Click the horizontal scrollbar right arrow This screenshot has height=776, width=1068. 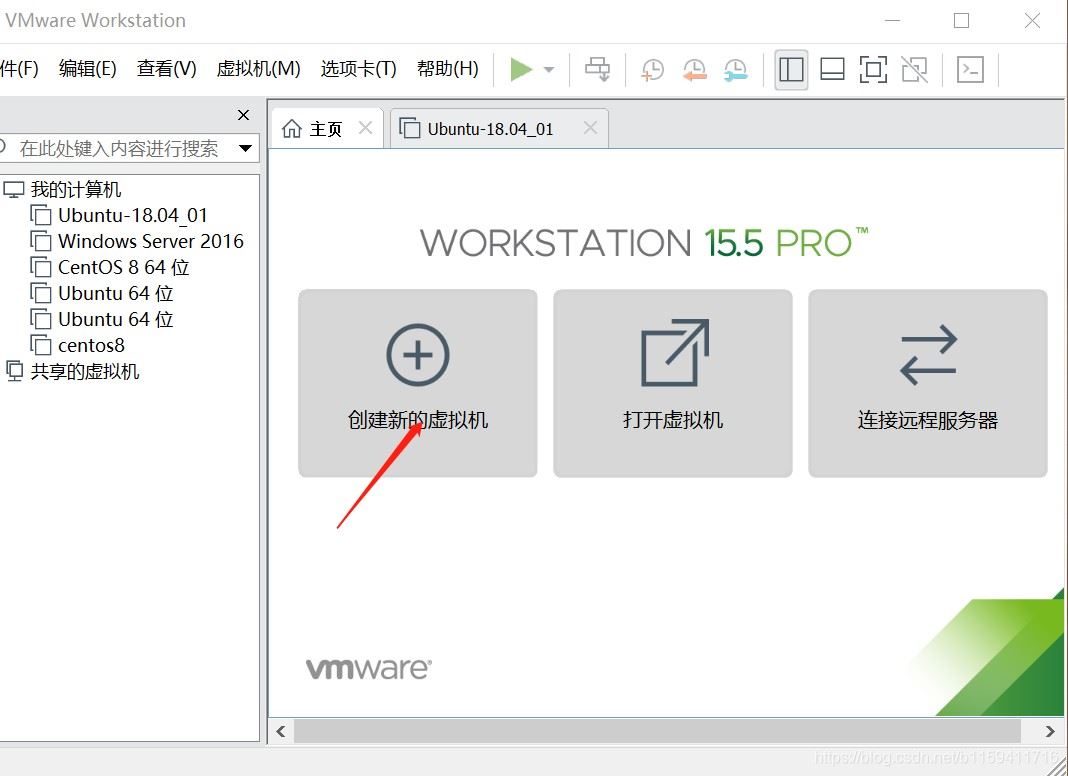[x=1050, y=731]
